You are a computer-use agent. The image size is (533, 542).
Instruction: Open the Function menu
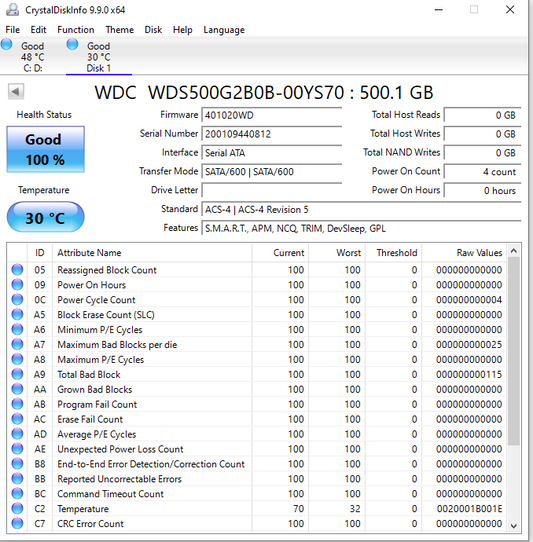click(x=76, y=30)
